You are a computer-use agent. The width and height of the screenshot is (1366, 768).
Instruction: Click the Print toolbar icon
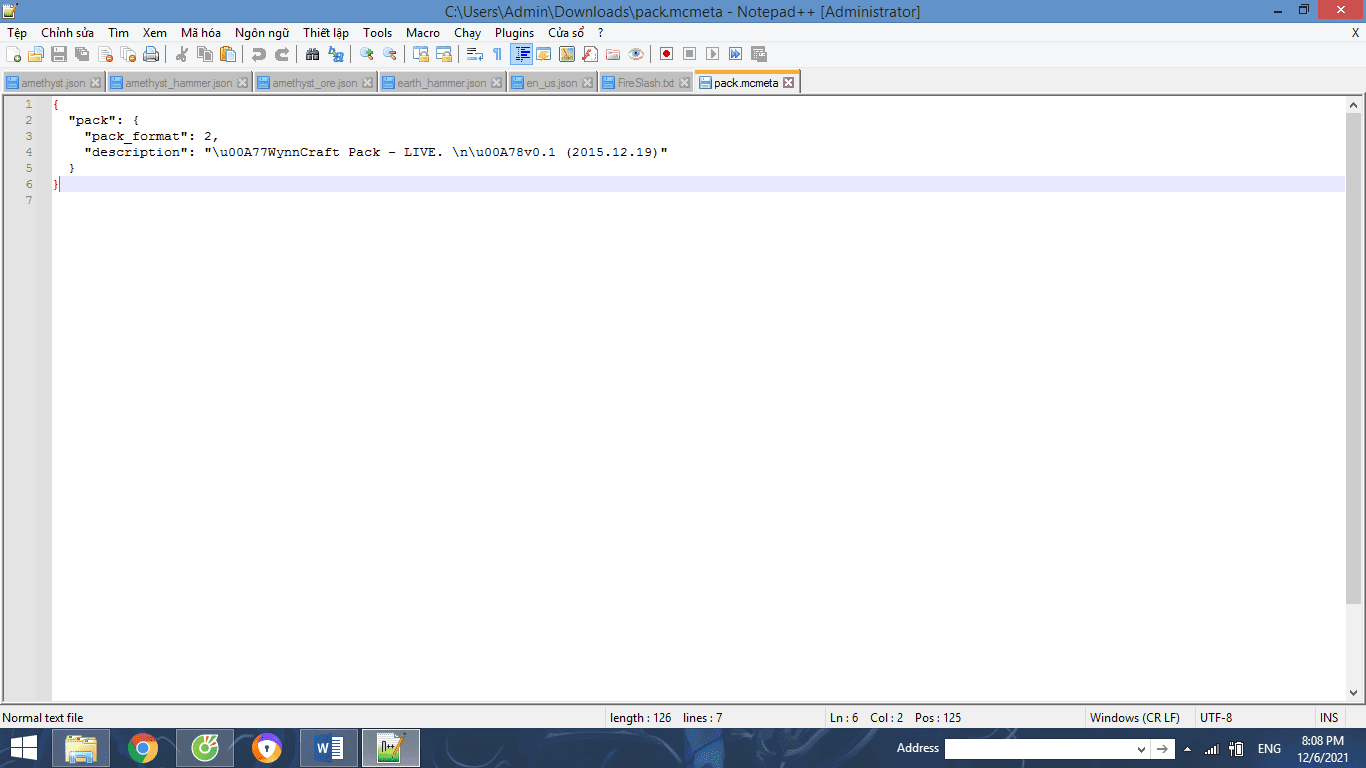pyautogui.click(x=151, y=54)
